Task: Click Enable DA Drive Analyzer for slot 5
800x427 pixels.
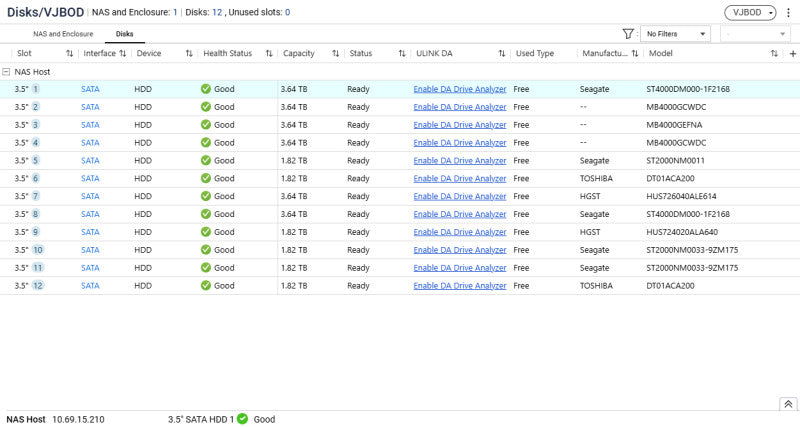Action: [x=460, y=161]
